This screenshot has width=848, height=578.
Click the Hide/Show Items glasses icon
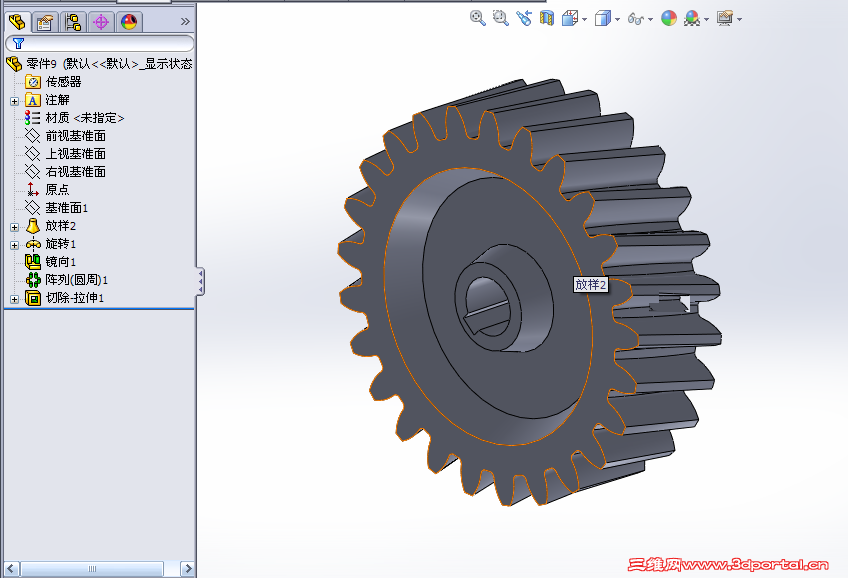[635, 19]
